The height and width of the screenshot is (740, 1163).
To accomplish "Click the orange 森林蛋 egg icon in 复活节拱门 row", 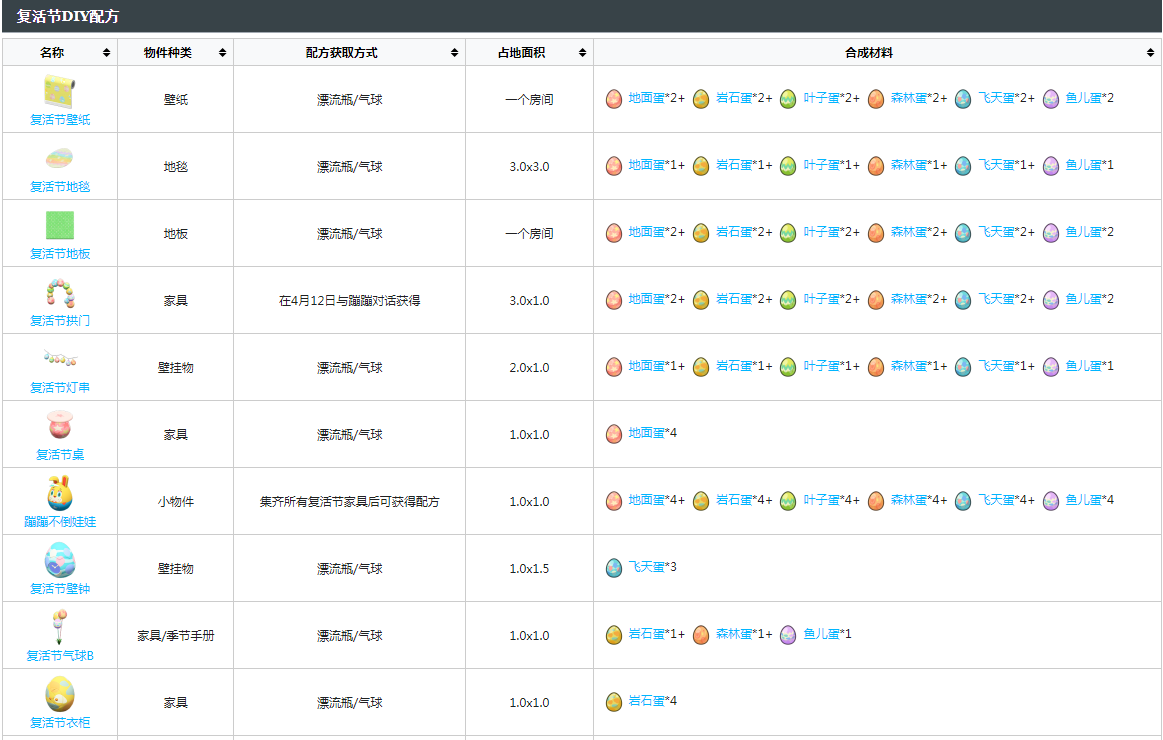I will click(x=876, y=300).
